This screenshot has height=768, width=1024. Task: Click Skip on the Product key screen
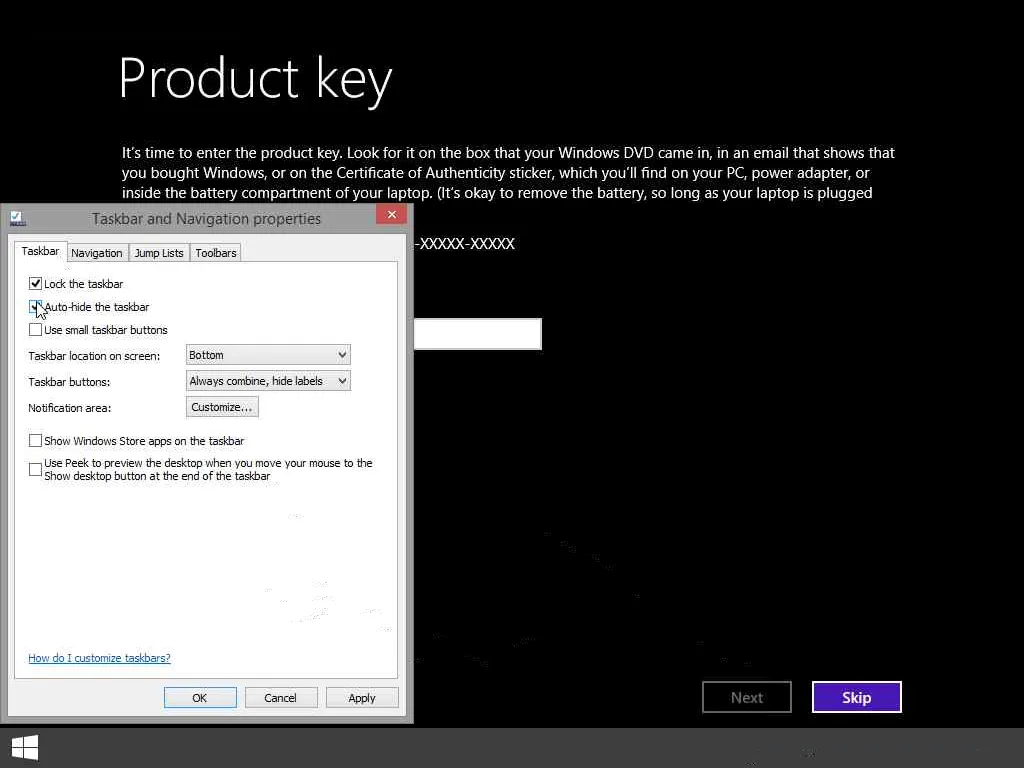point(857,697)
